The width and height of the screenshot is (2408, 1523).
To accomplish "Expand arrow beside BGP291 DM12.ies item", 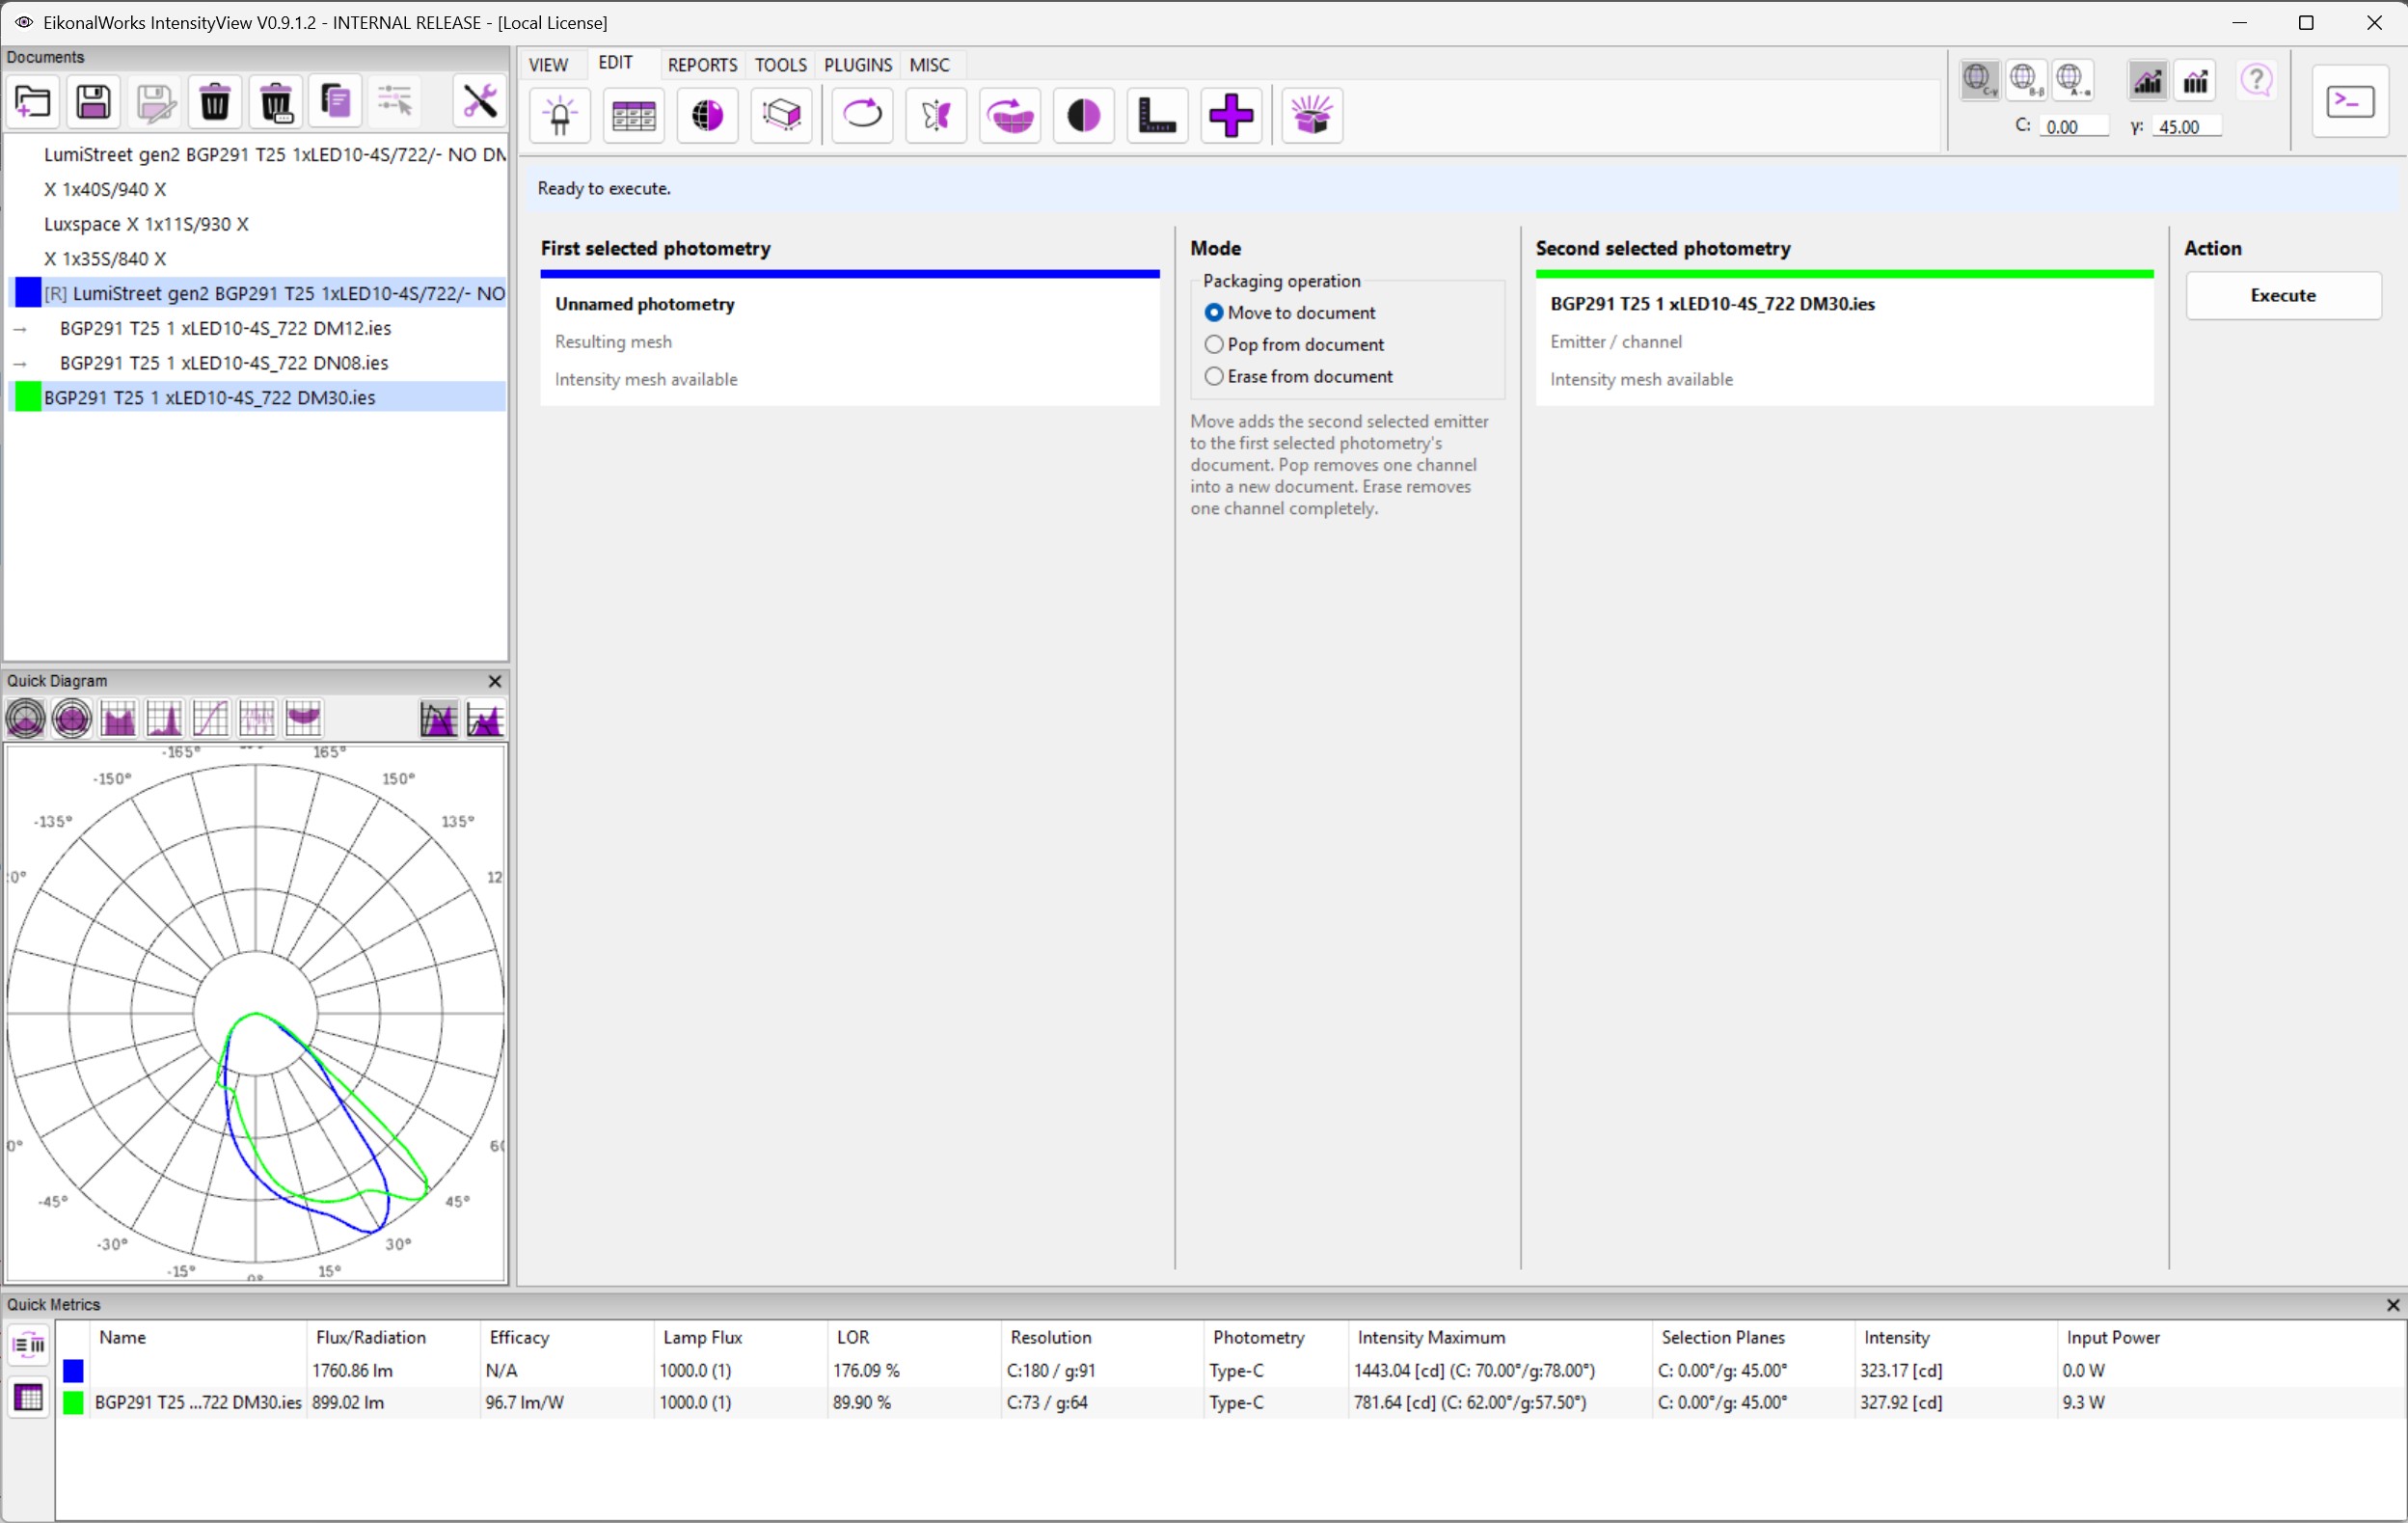I will 20,329.
